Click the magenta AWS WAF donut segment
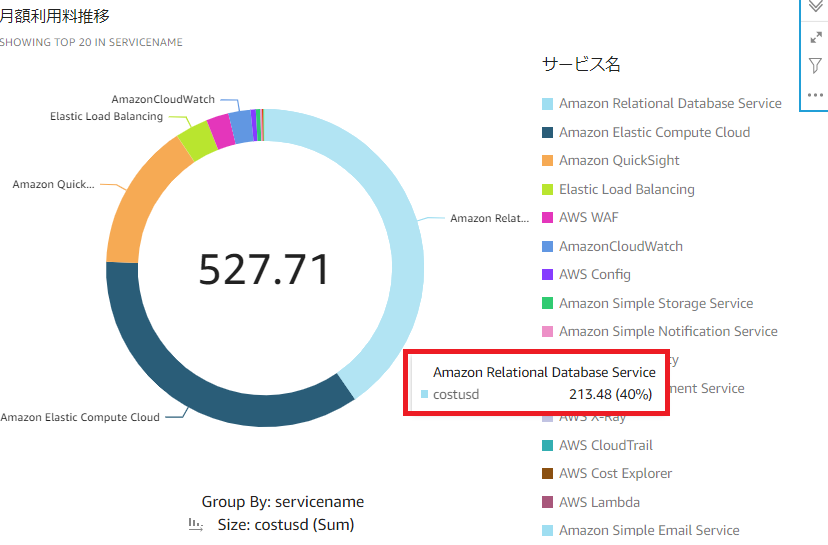This screenshot has width=828, height=545. [x=221, y=131]
